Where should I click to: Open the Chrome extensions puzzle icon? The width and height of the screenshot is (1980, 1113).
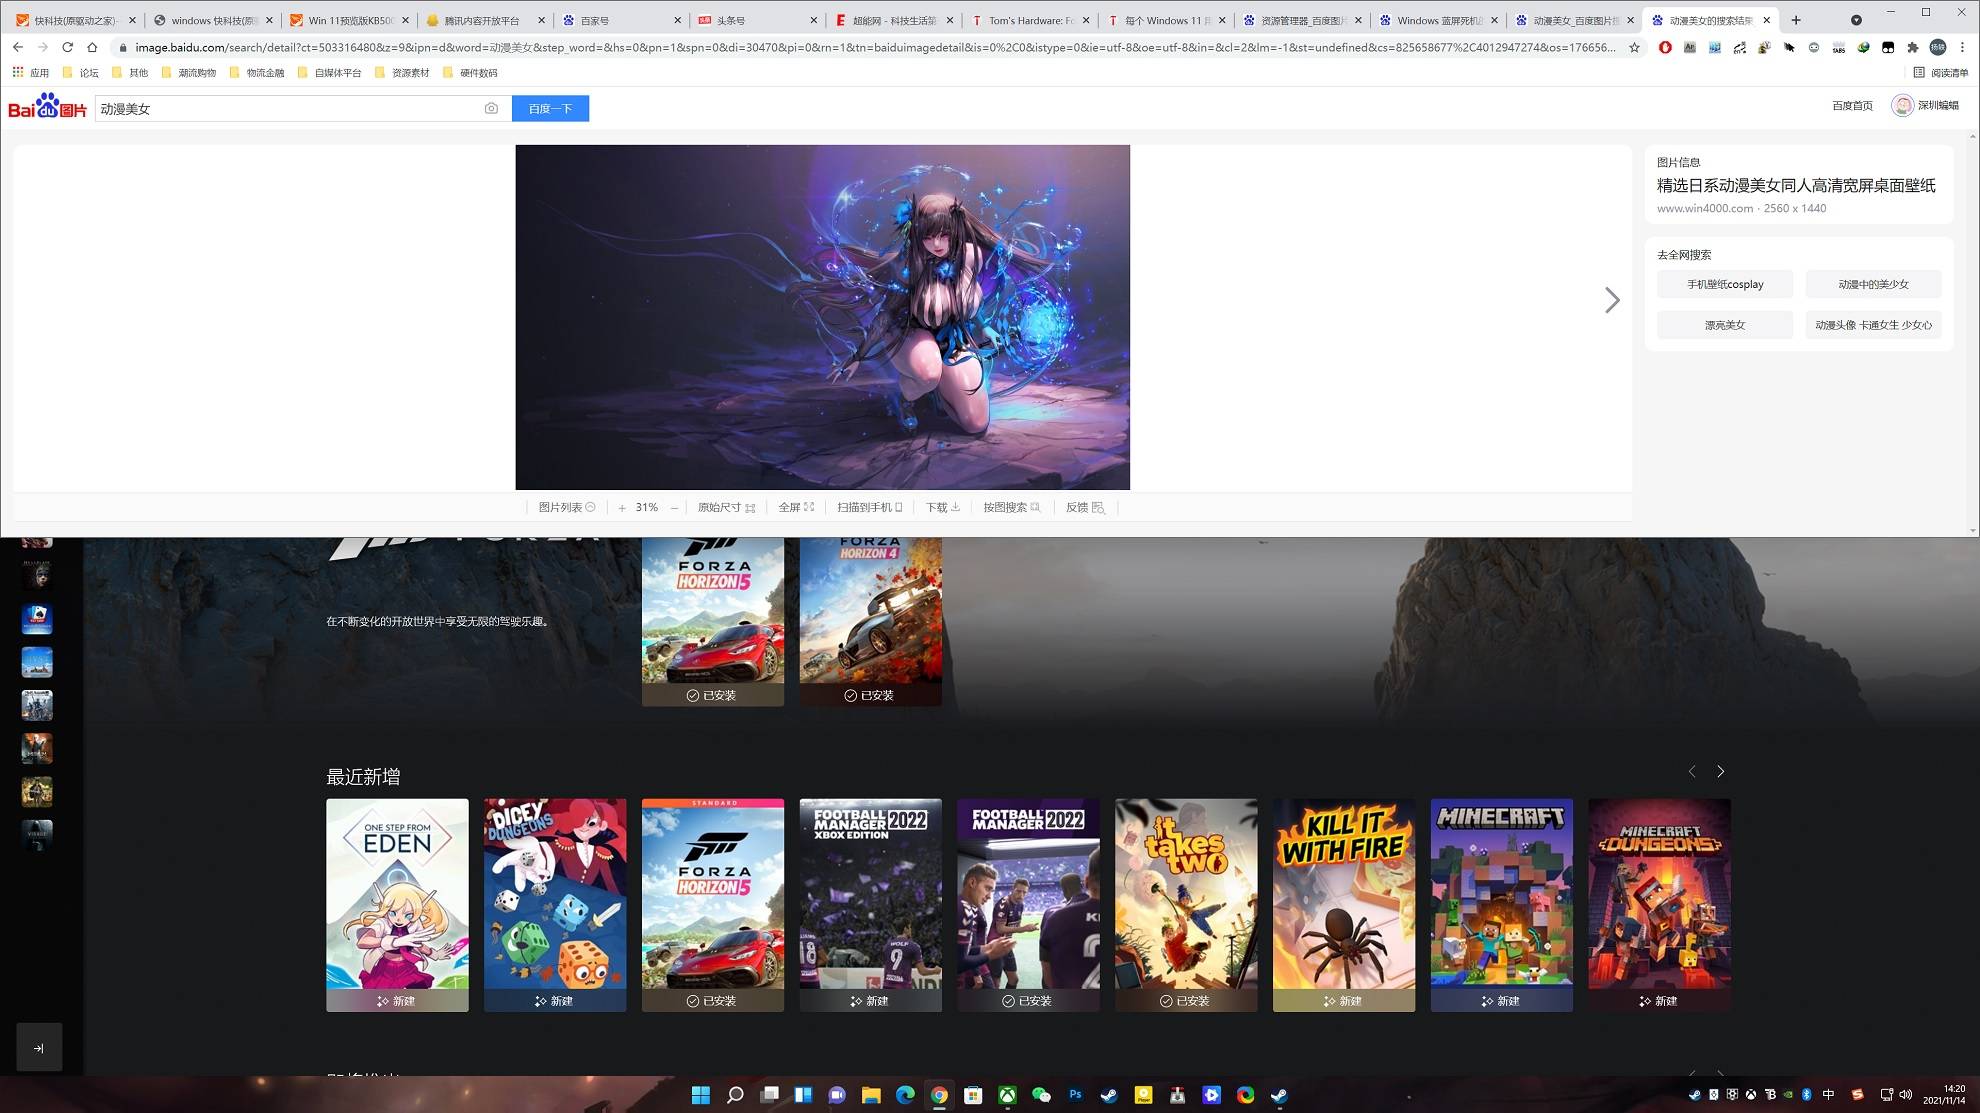click(1913, 47)
